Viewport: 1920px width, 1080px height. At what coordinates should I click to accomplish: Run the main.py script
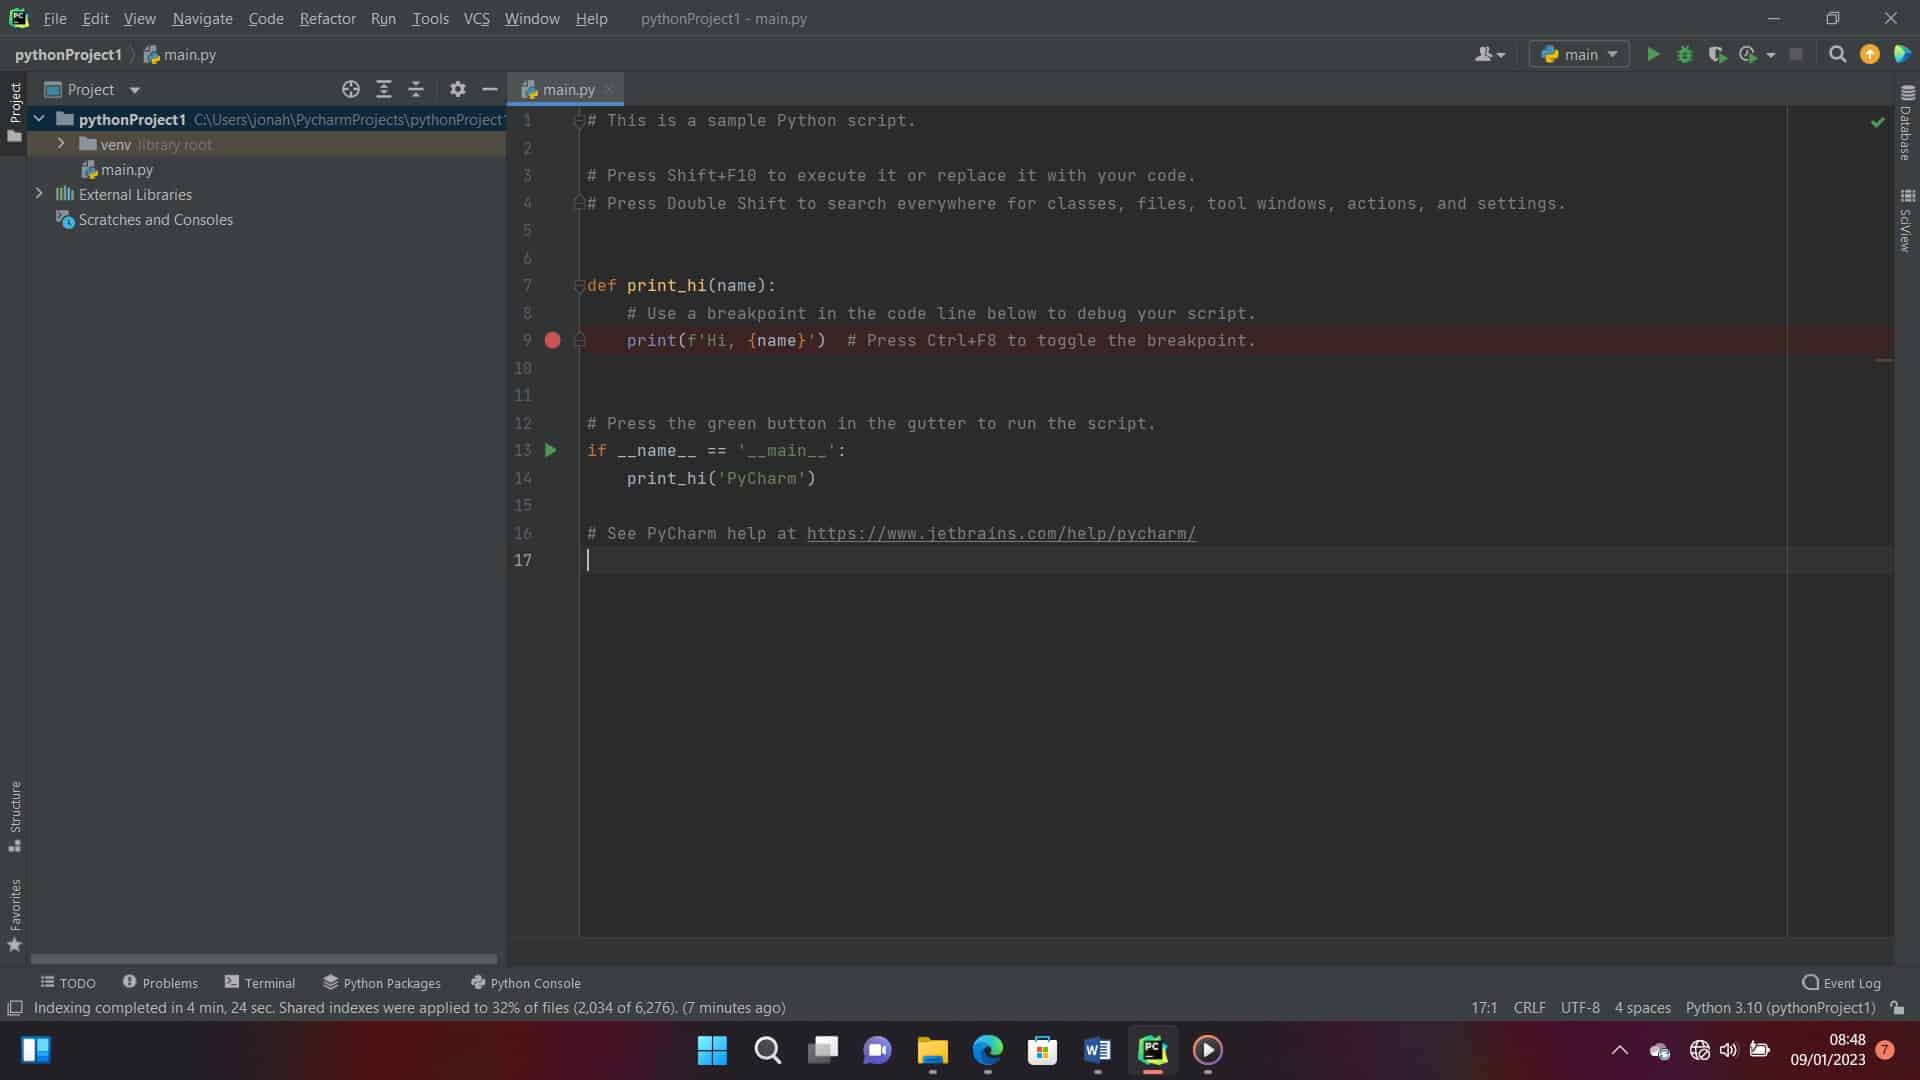click(1653, 54)
